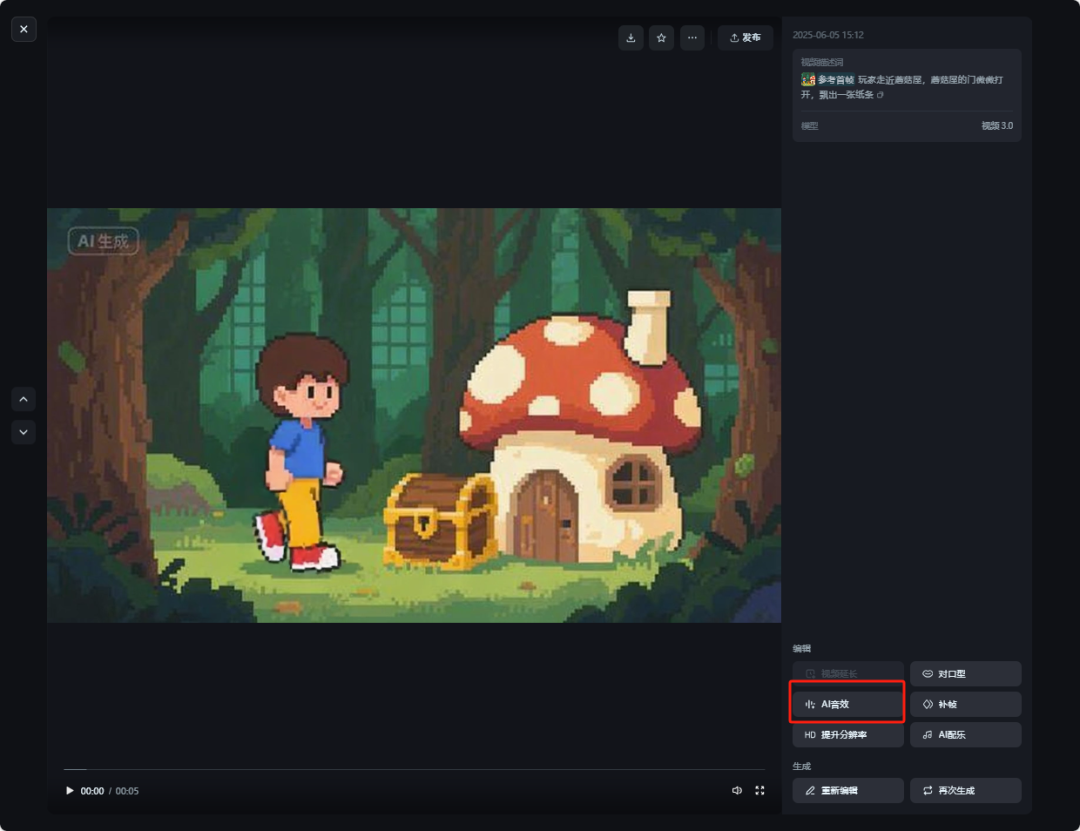Go to previous video with up chevron
Screen dimensions: 1080x831
(x=24, y=399)
